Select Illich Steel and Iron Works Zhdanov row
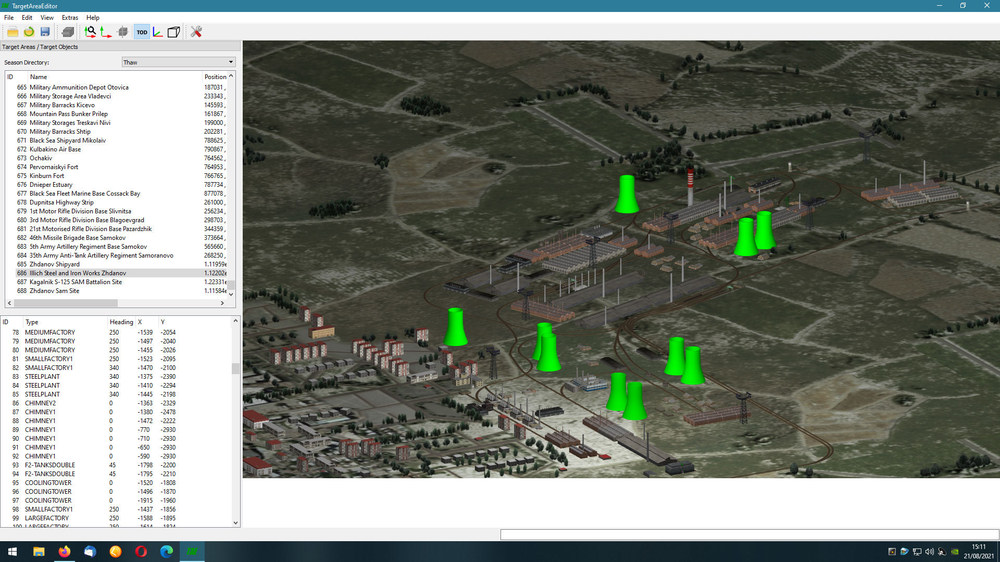1000x562 pixels. tap(120, 273)
